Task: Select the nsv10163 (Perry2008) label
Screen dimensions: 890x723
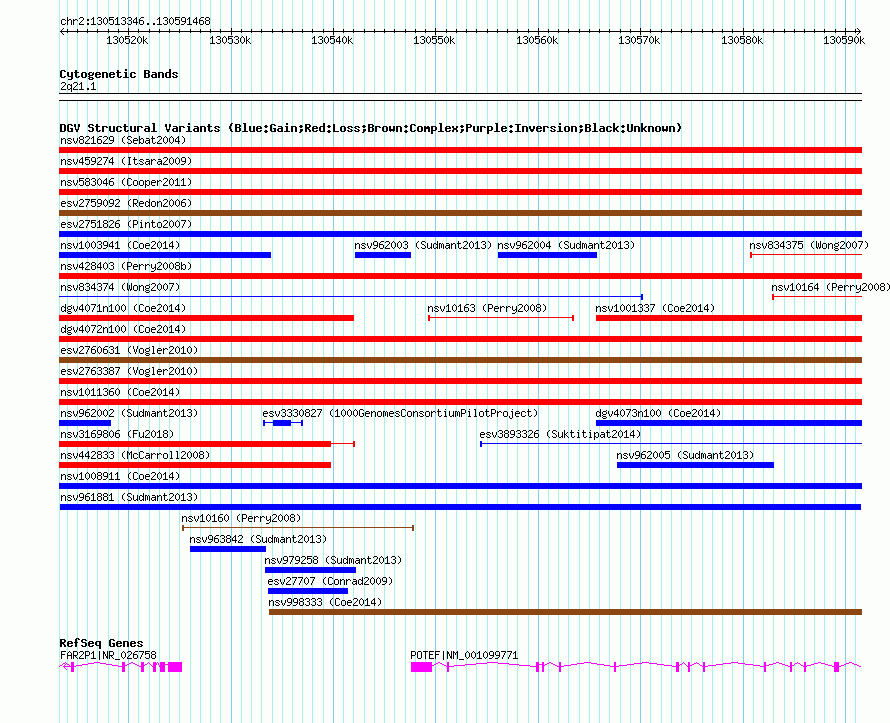Action: pyautogui.click(x=487, y=308)
